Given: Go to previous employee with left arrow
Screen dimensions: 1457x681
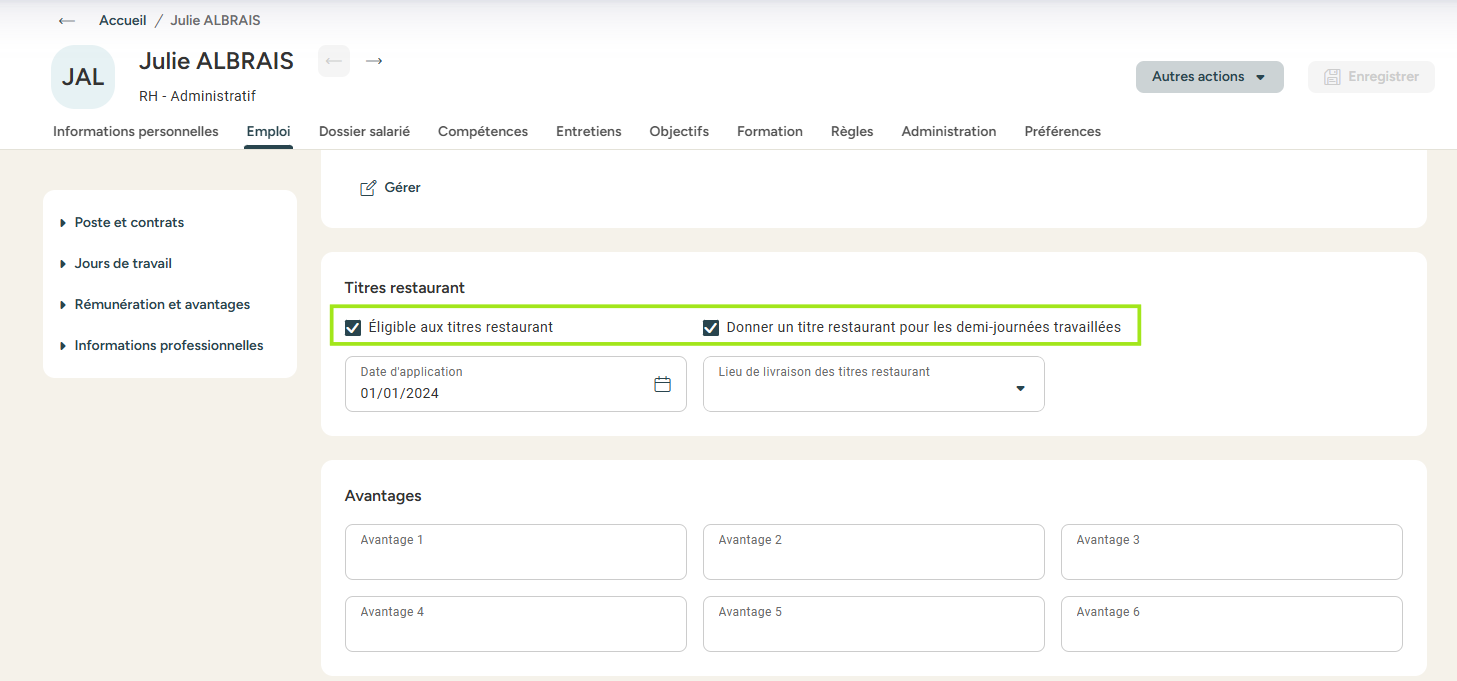Looking at the screenshot, I should point(334,61).
